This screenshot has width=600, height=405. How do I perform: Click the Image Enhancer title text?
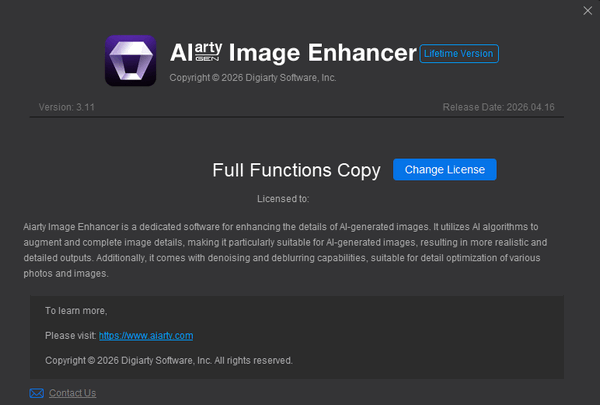tap(321, 52)
